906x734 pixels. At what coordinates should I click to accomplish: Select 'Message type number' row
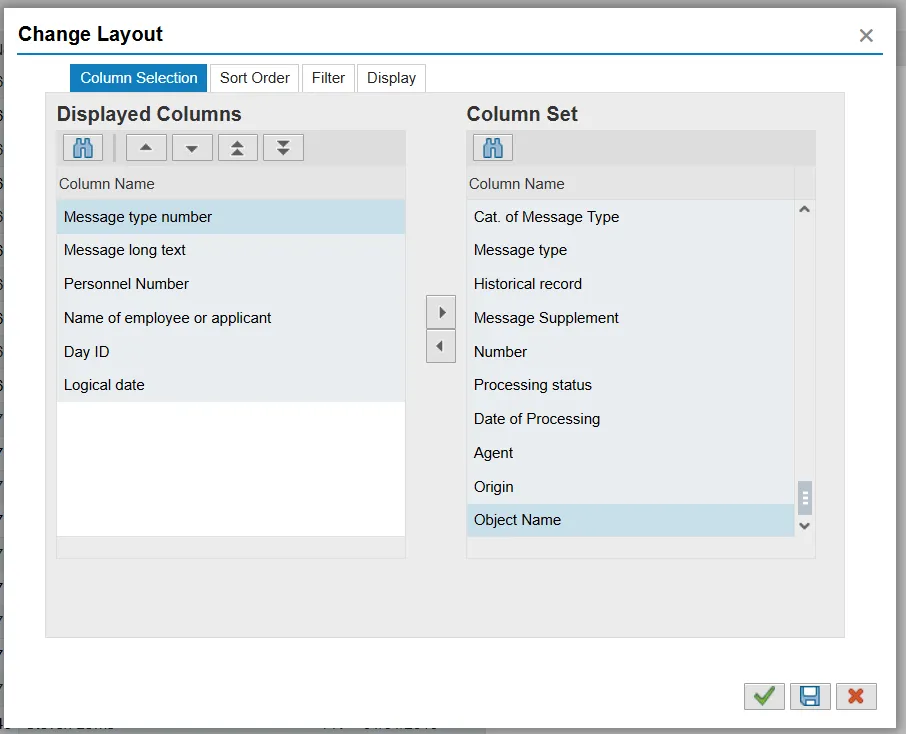pos(231,217)
